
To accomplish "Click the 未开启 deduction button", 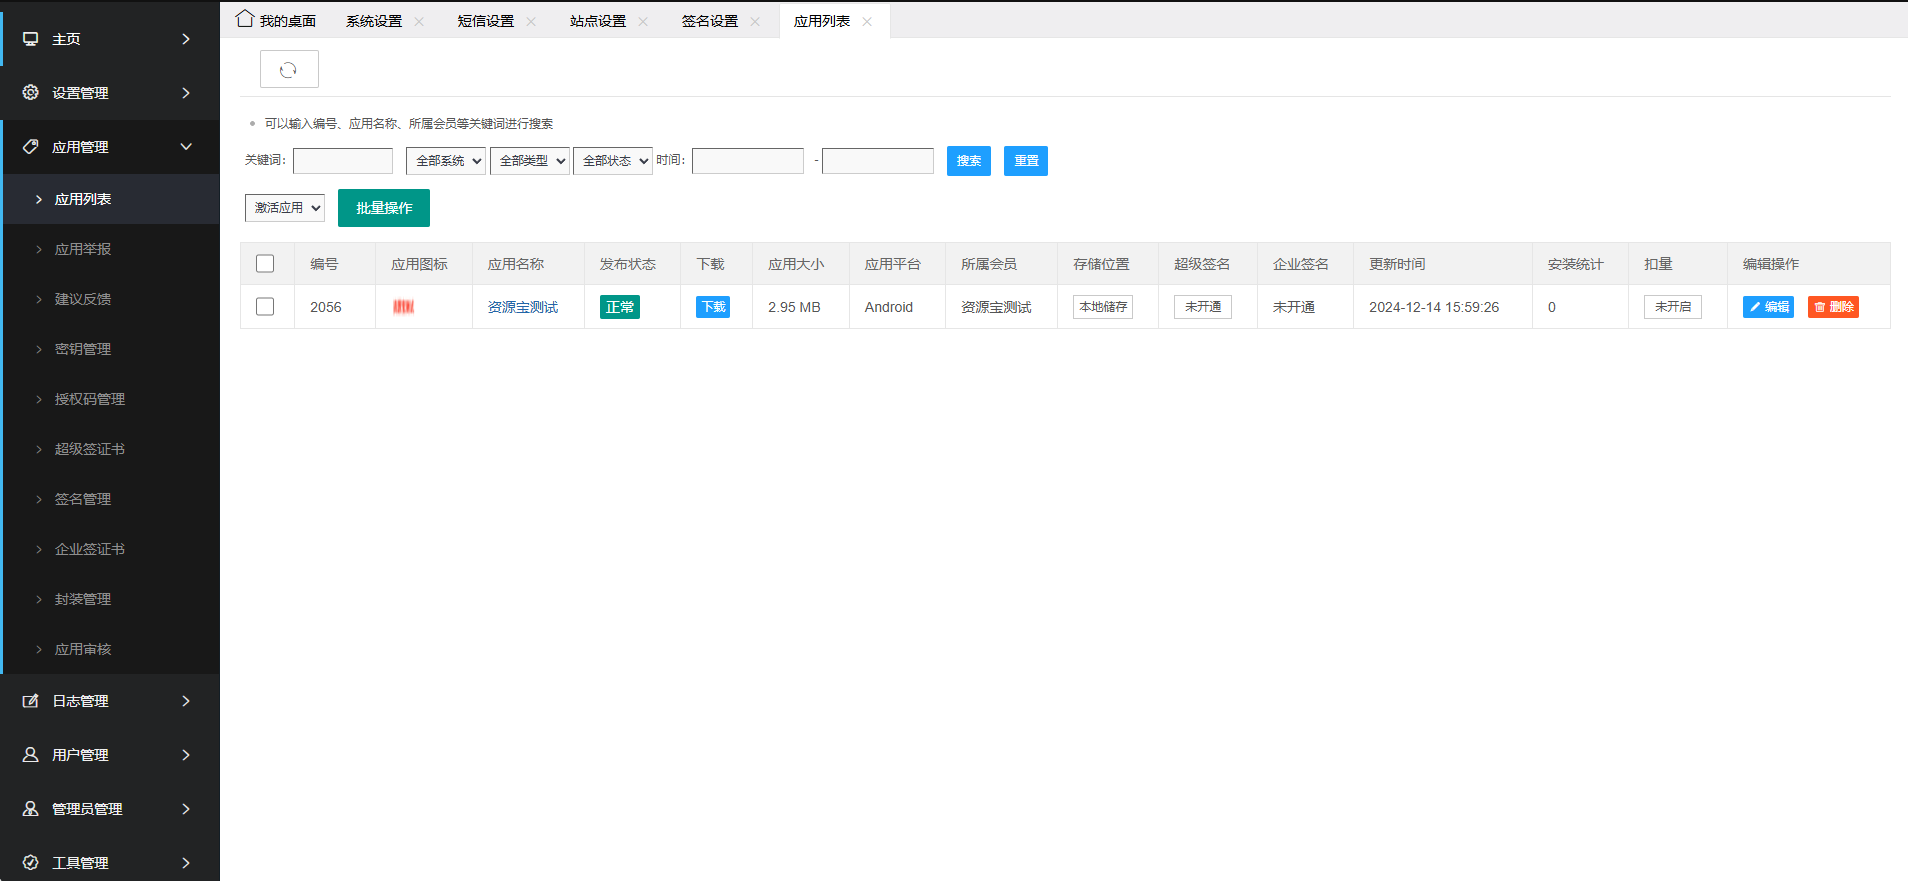I will [x=1673, y=307].
